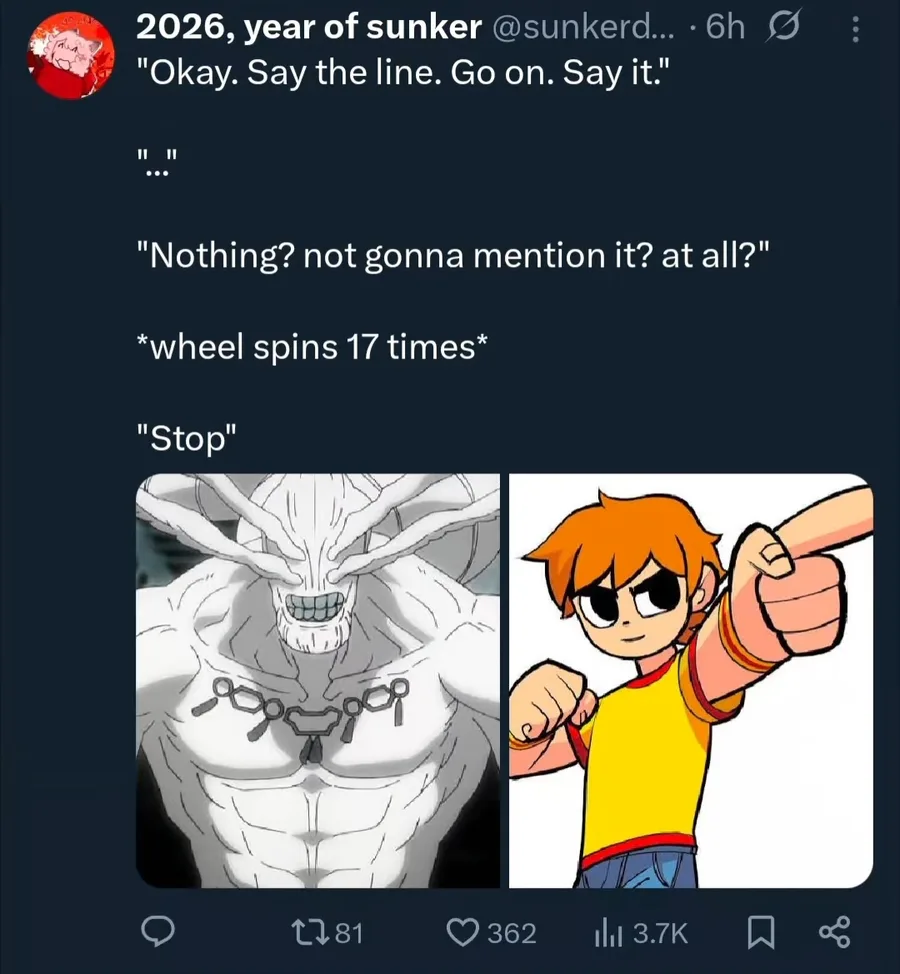The width and height of the screenshot is (900, 974).
Task: Click the like count 362
Action: (x=511, y=933)
